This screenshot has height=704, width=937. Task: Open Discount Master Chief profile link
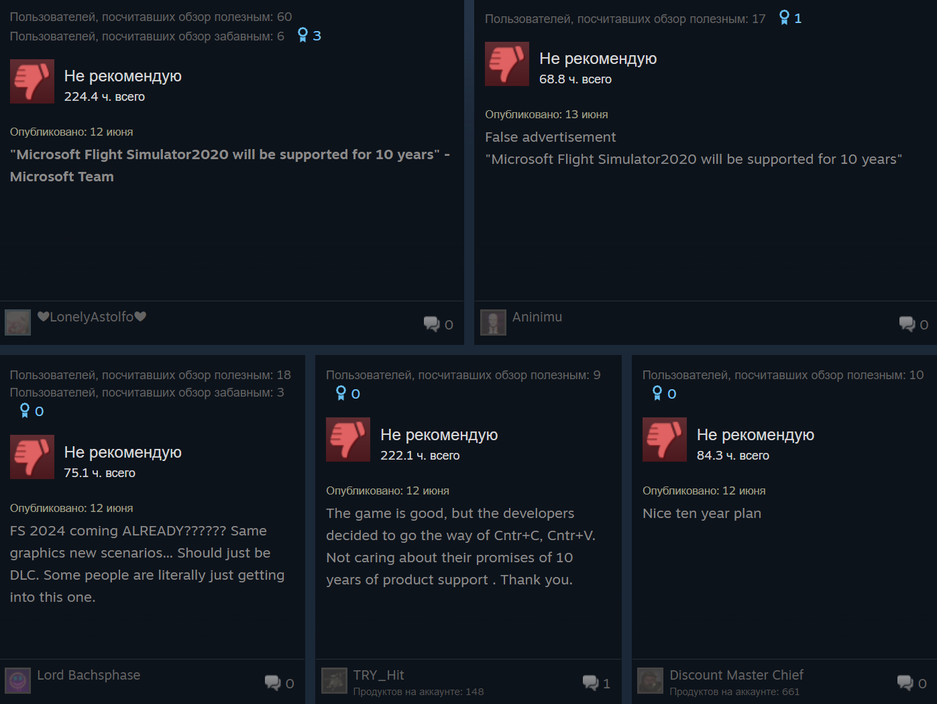coord(736,675)
